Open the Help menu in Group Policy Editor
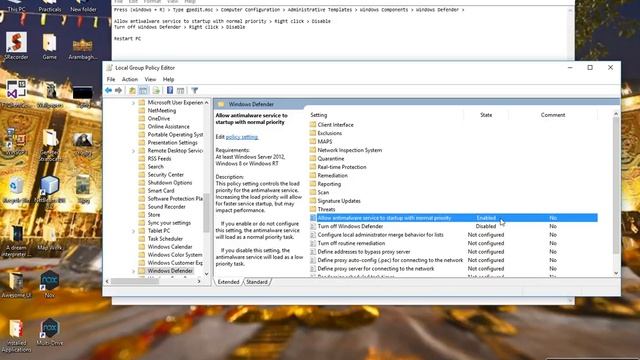 coord(169,79)
